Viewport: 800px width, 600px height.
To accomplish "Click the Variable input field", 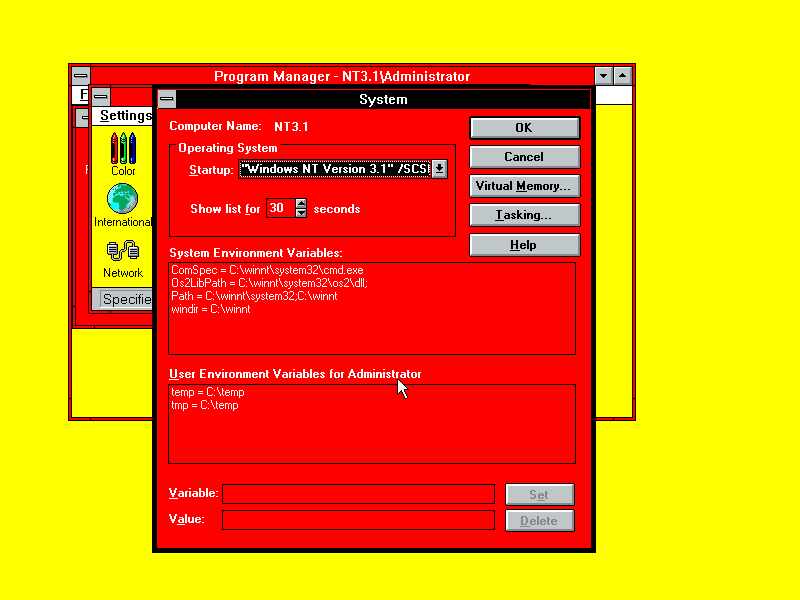I will (x=358, y=494).
